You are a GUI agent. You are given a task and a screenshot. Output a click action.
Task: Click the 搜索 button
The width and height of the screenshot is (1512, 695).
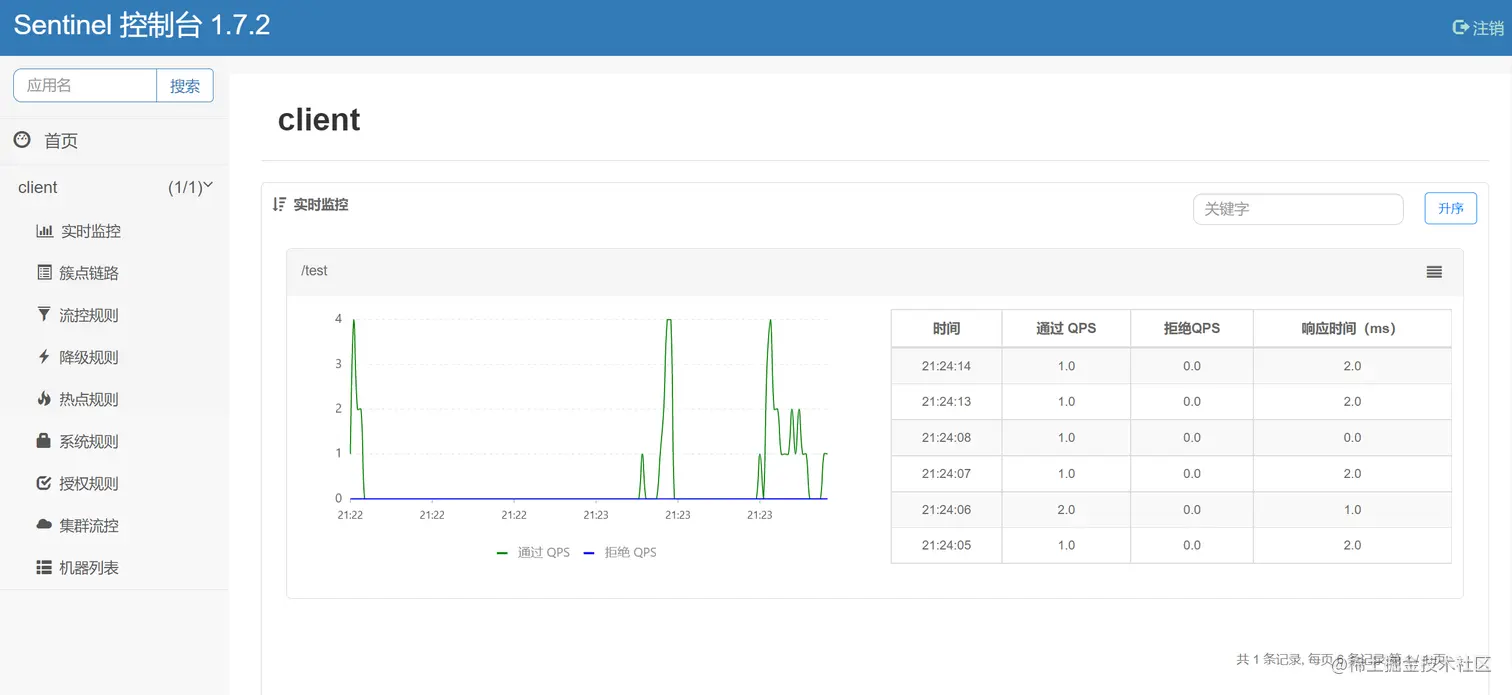(185, 86)
